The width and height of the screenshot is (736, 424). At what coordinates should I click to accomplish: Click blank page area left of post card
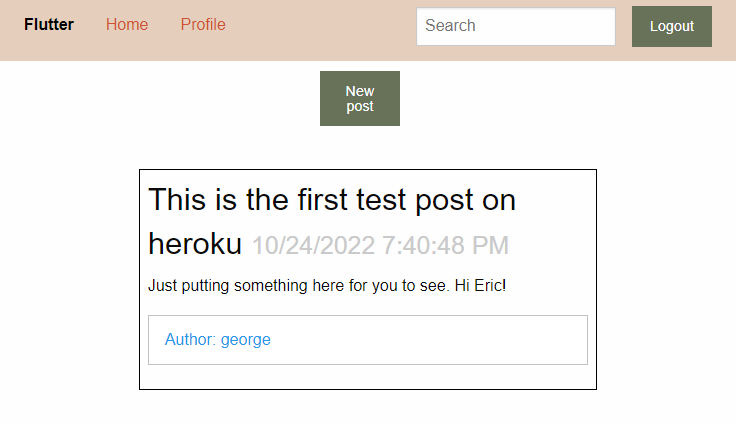click(x=70, y=280)
